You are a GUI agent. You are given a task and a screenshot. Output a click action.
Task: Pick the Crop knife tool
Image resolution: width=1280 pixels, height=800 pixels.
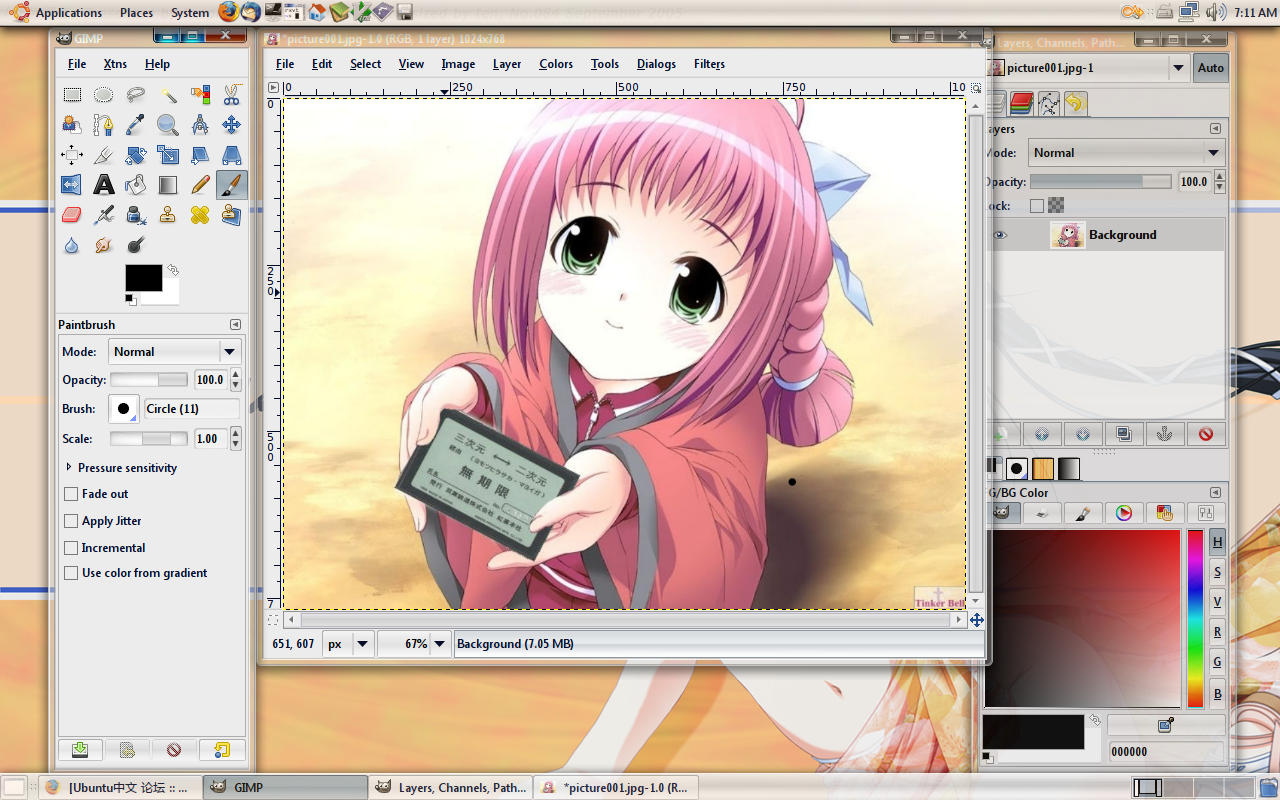click(103, 155)
